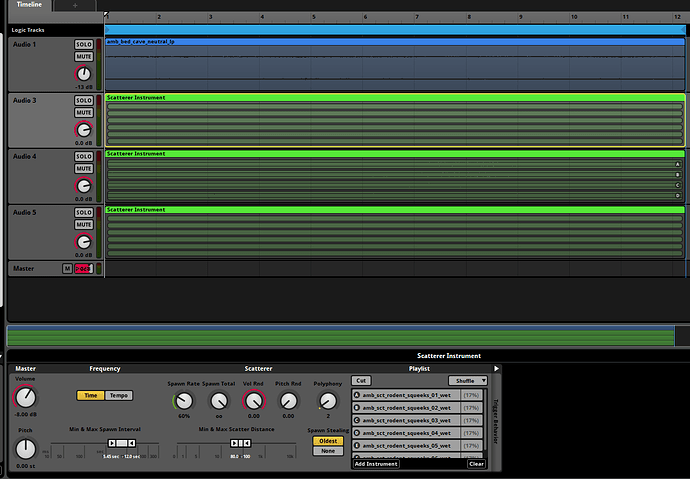The image size is (690, 479).
Task: Click the Audio 5 track volume knob
Action: [x=84, y=242]
